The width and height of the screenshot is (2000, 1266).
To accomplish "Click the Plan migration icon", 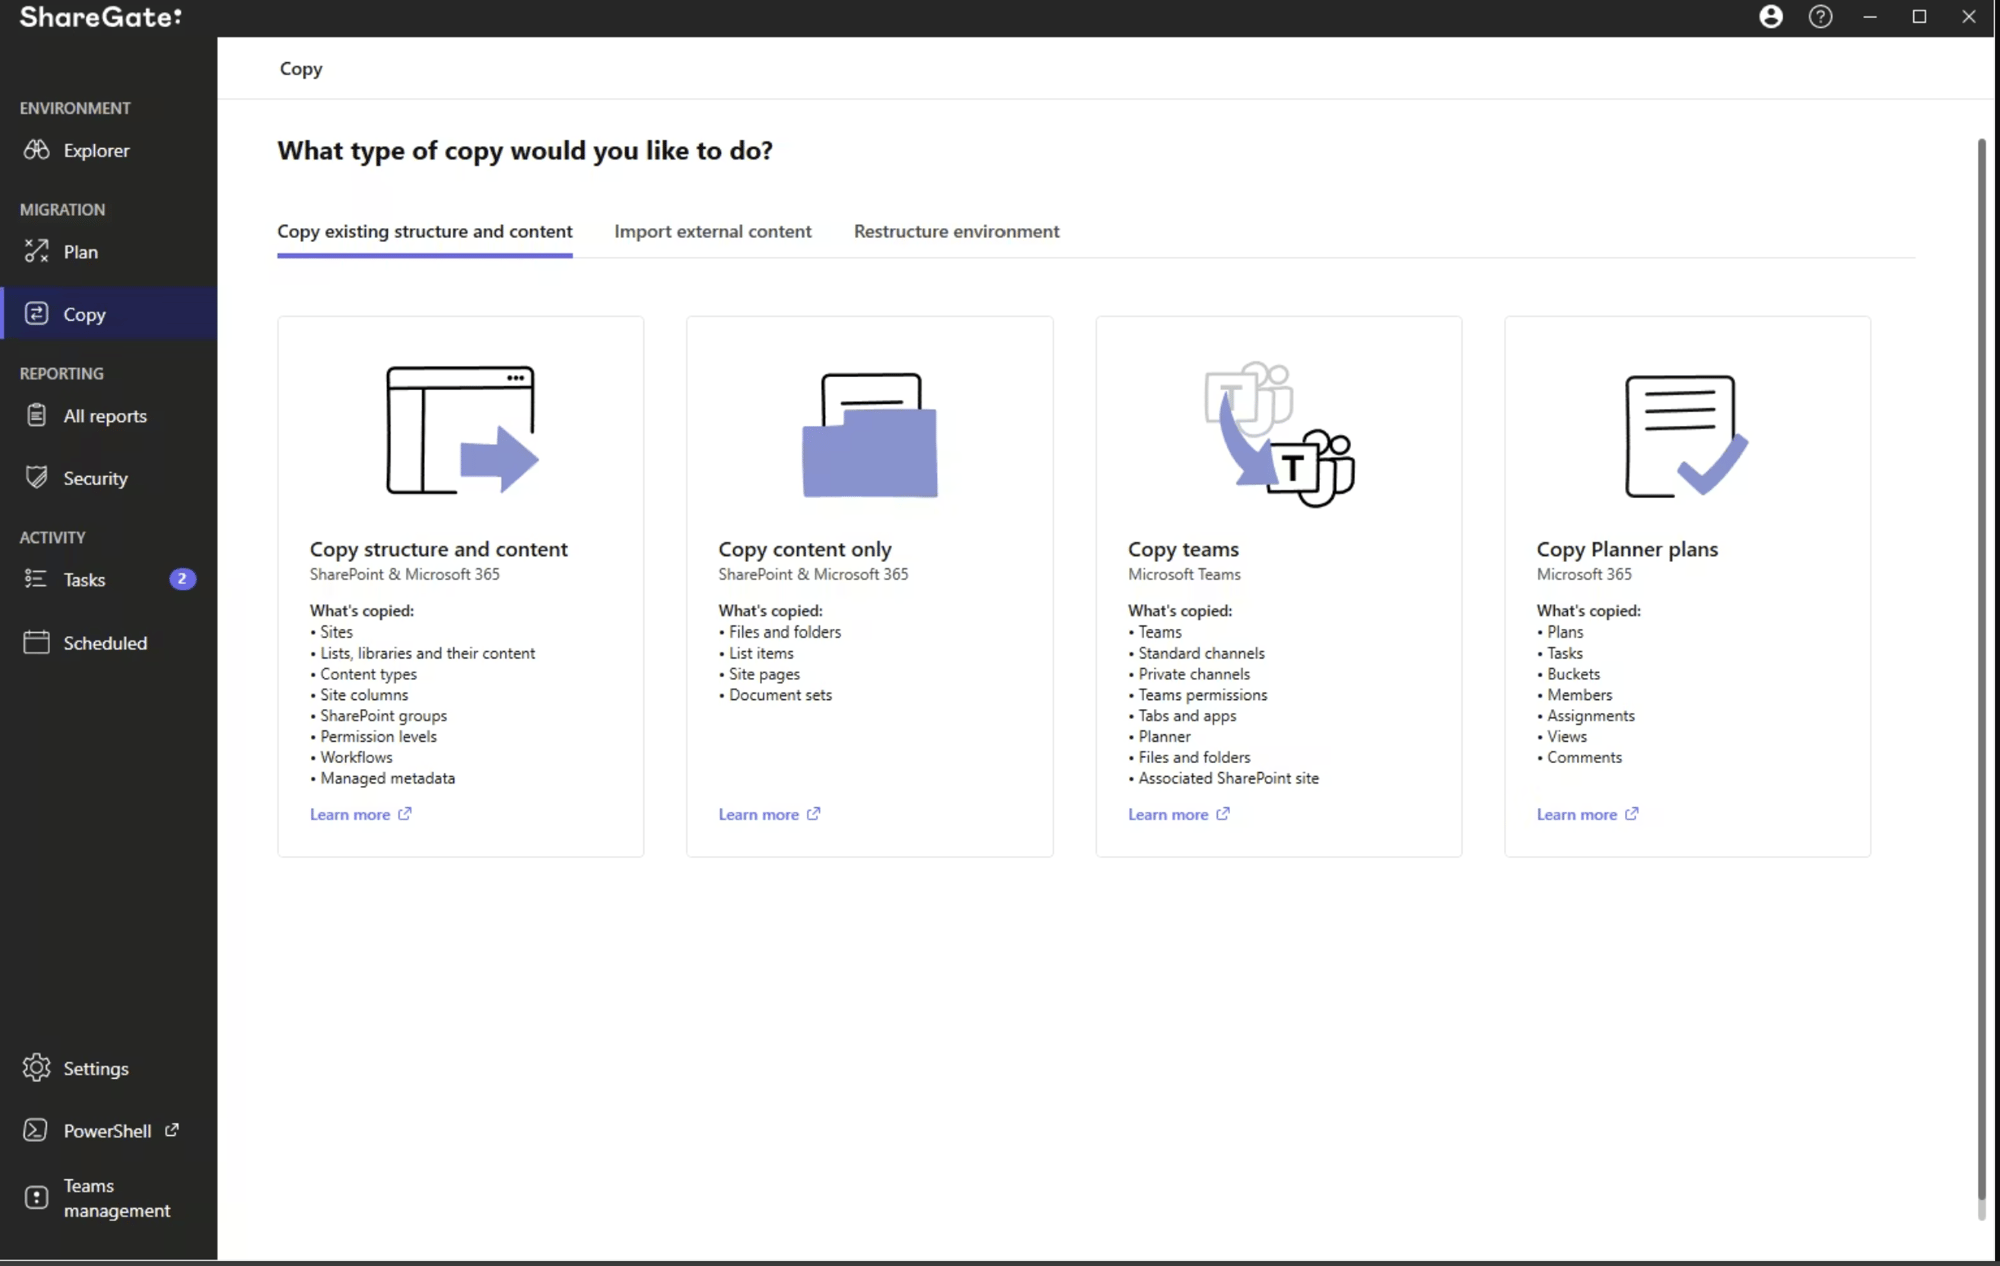I will (36, 251).
